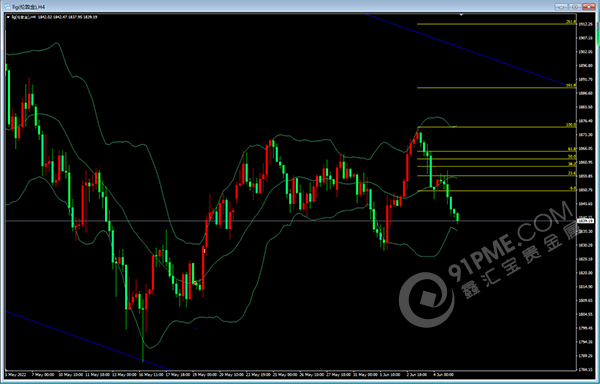Close the H4 chart window
The image size is (600, 384).
(x=589, y=7)
